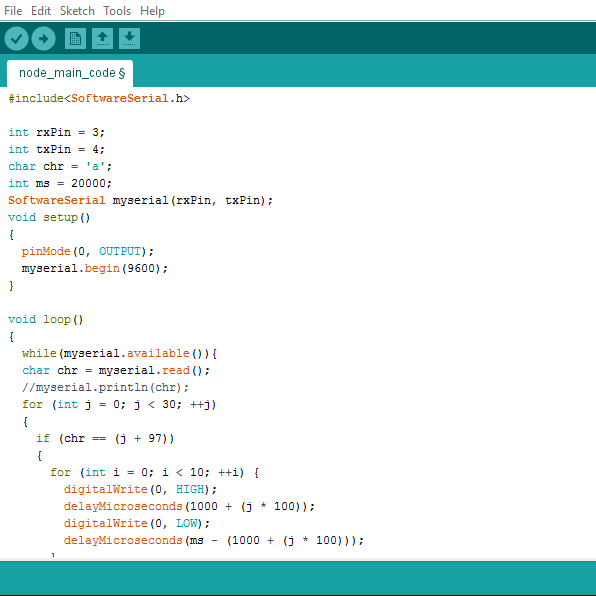
Task: Click the commented //myserial.println(chr) line
Action: pos(105,387)
